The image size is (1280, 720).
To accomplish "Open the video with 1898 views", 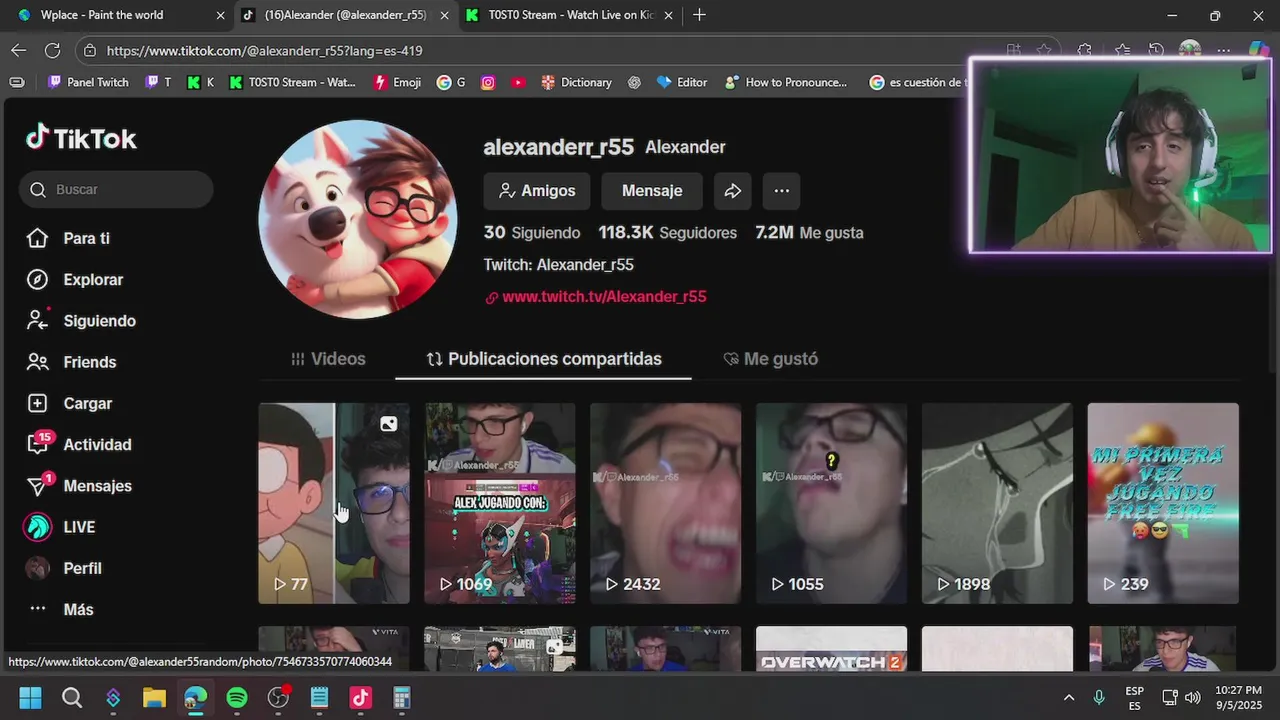I will 997,503.
